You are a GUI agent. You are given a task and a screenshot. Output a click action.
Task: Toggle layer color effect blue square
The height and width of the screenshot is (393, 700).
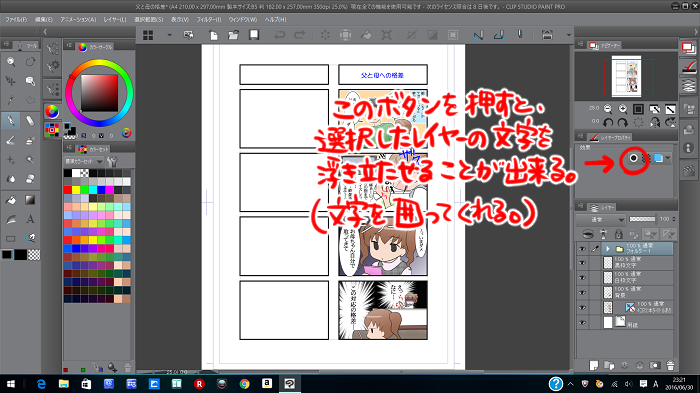pos(658,158)
